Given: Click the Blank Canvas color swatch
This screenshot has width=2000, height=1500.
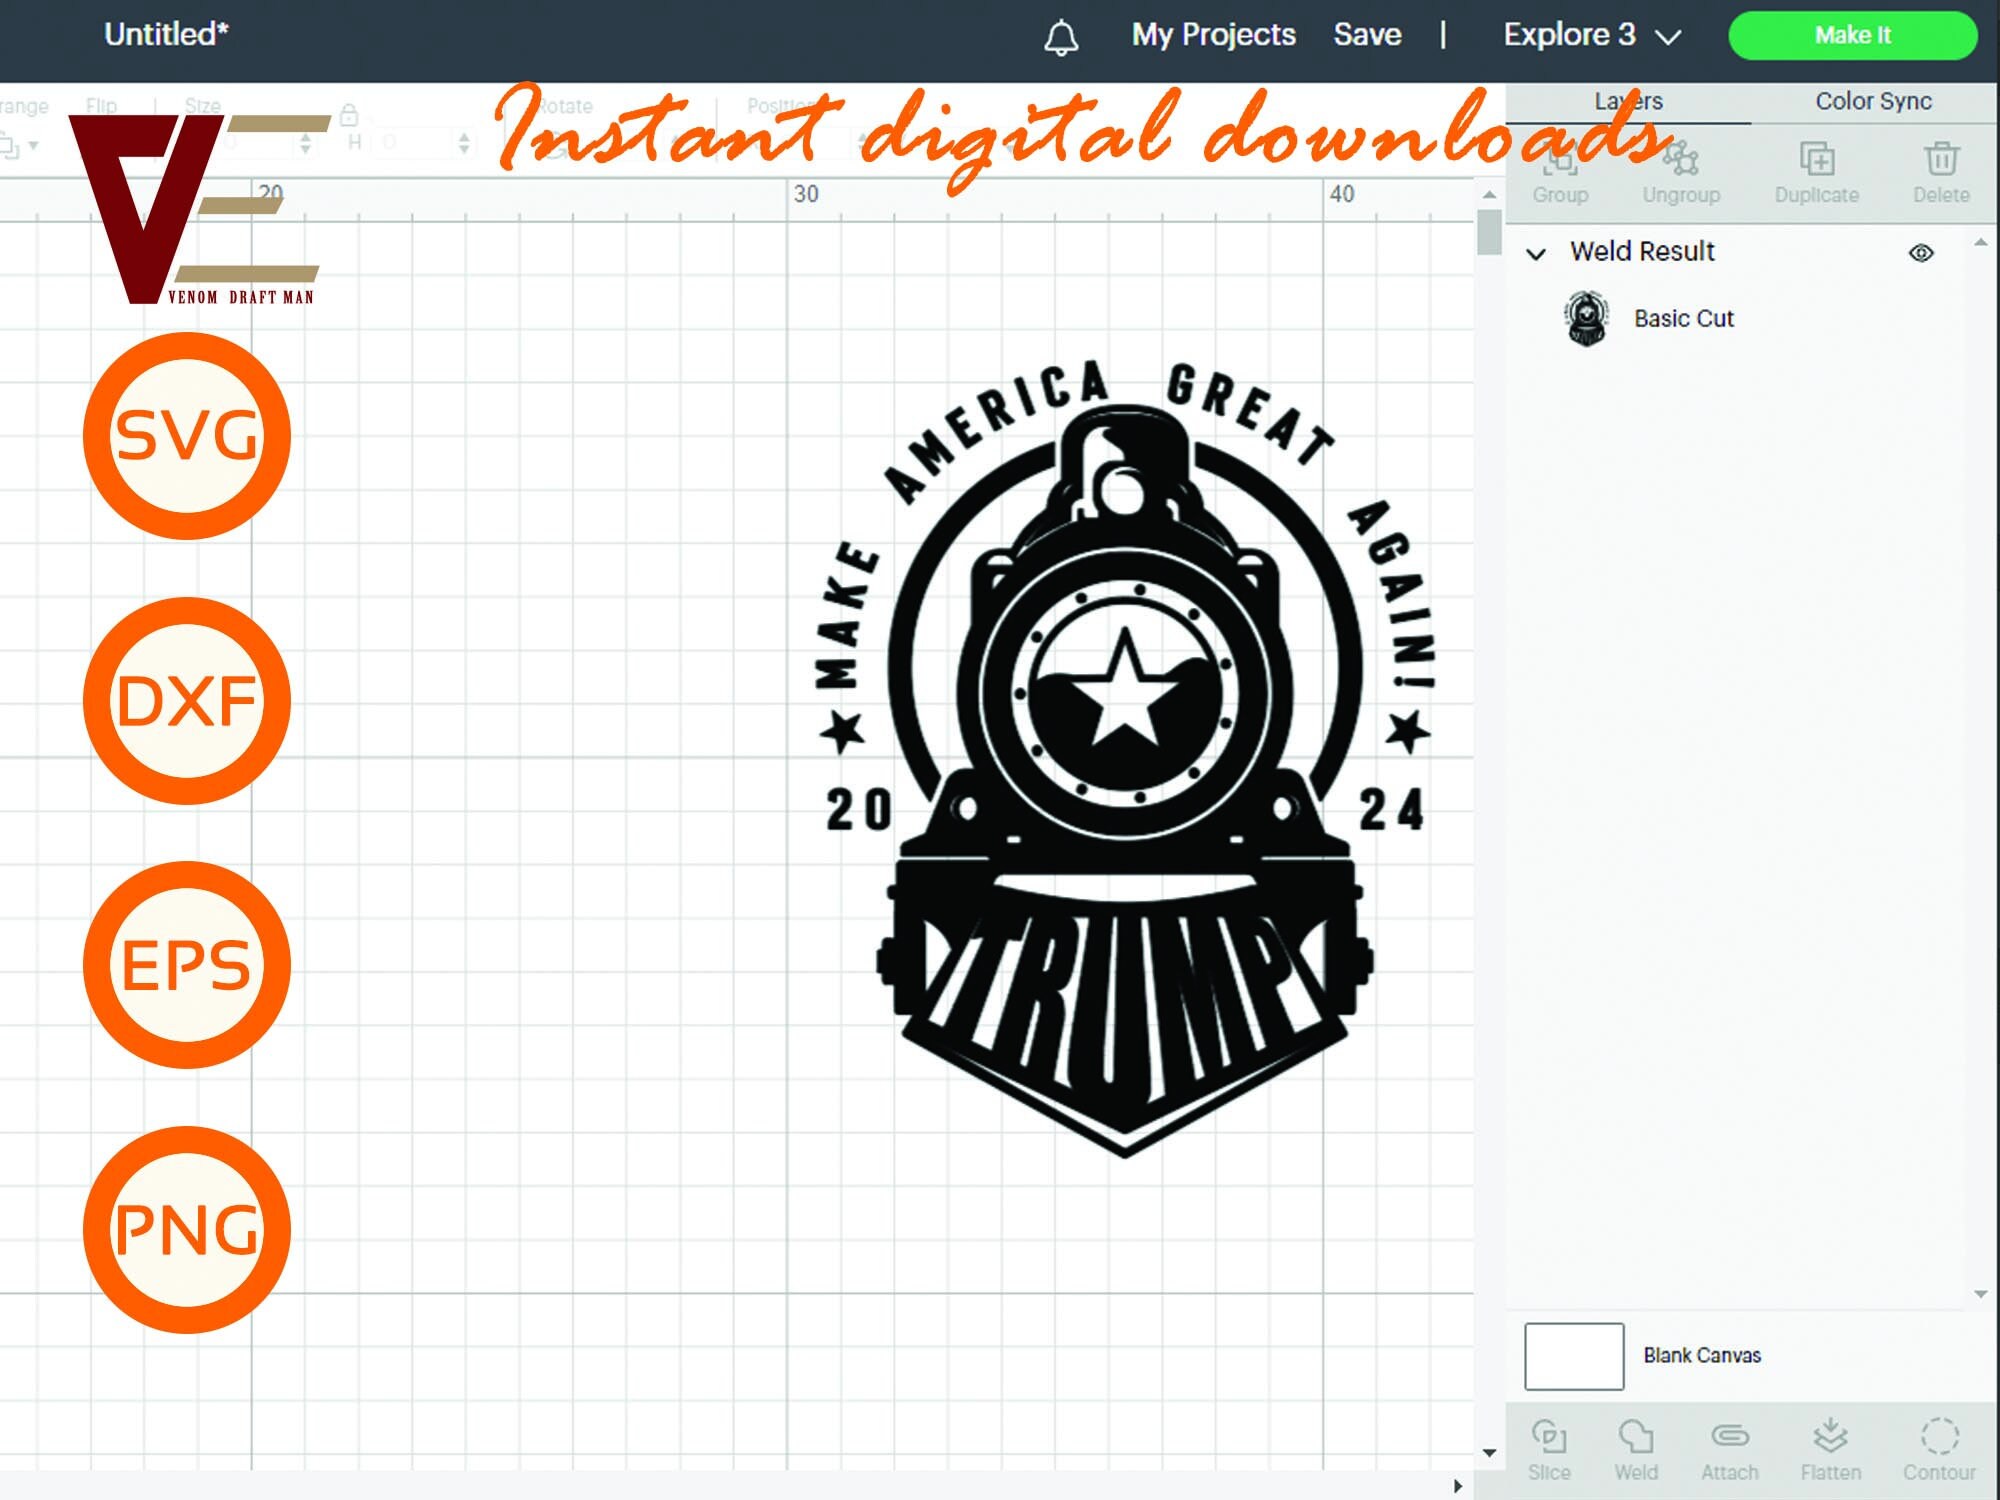Looking at the screenshot, I should 1573,1356.
